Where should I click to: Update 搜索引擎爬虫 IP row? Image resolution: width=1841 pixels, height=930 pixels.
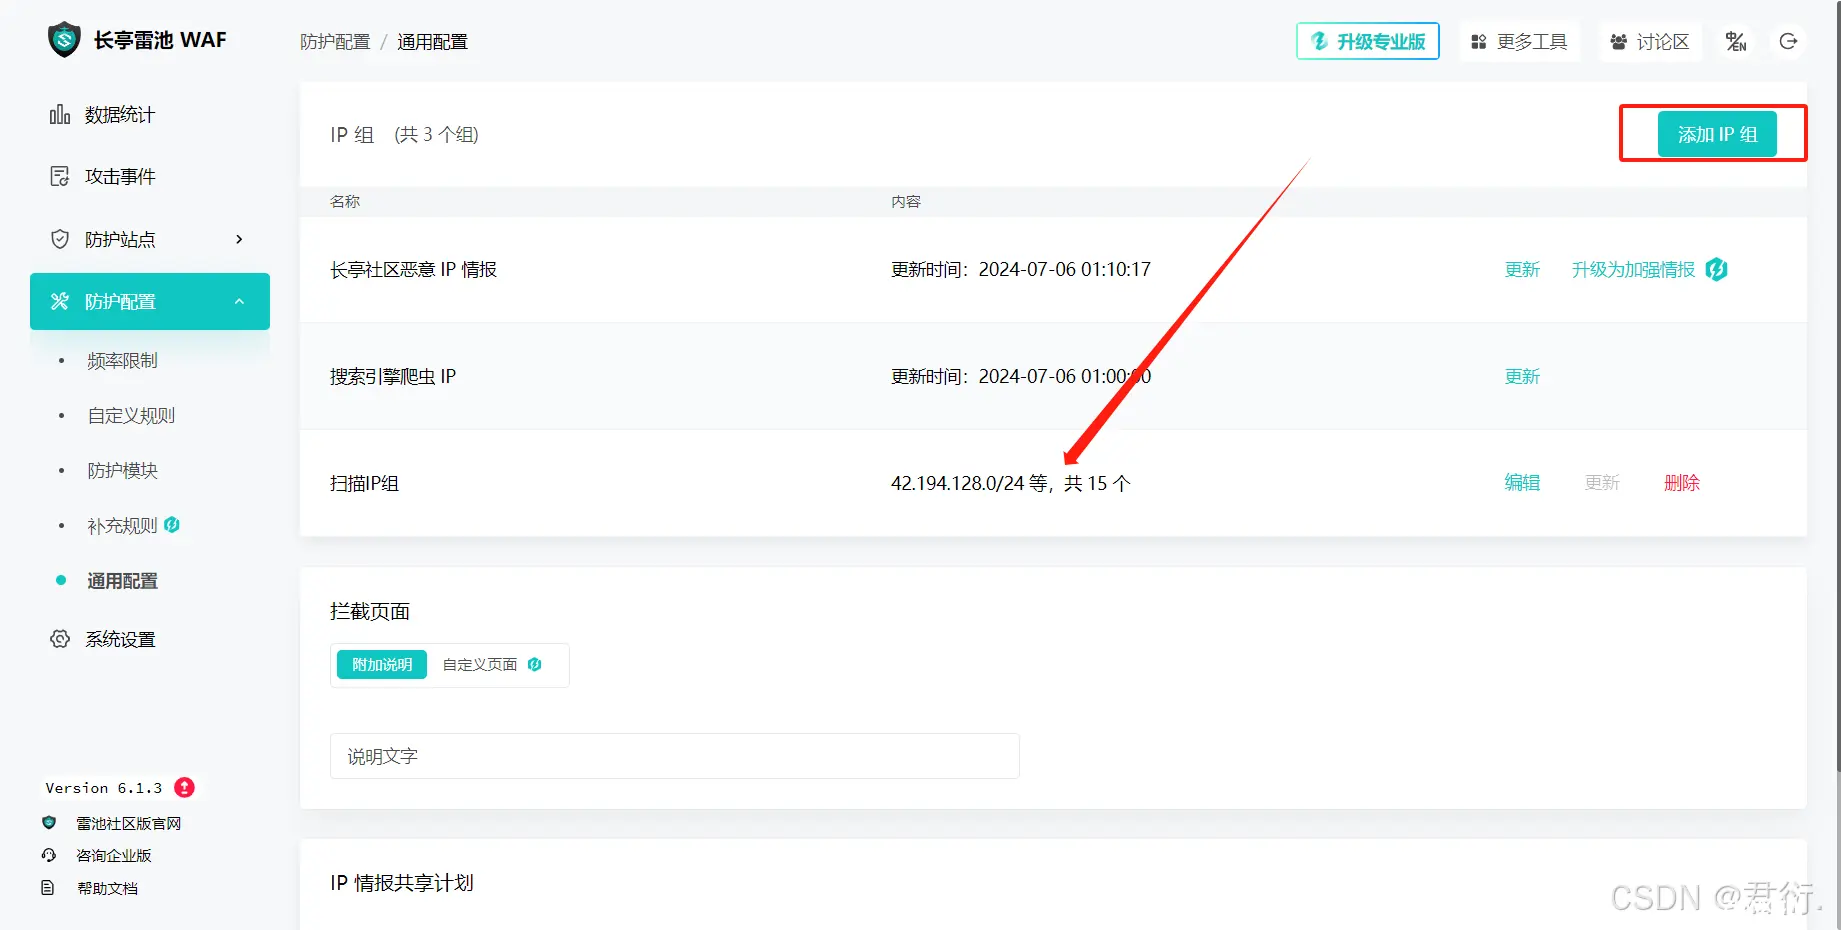[x=1522, y=377]
